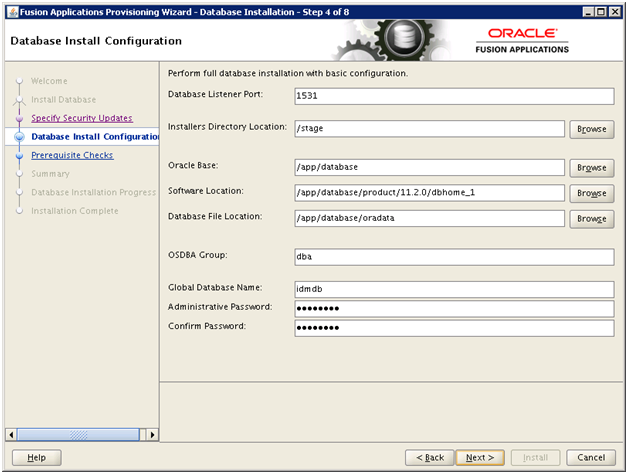This screenshot has height=474, width=628.
Task: Proceed with the Next button
Action: click(x=480, y=458)
